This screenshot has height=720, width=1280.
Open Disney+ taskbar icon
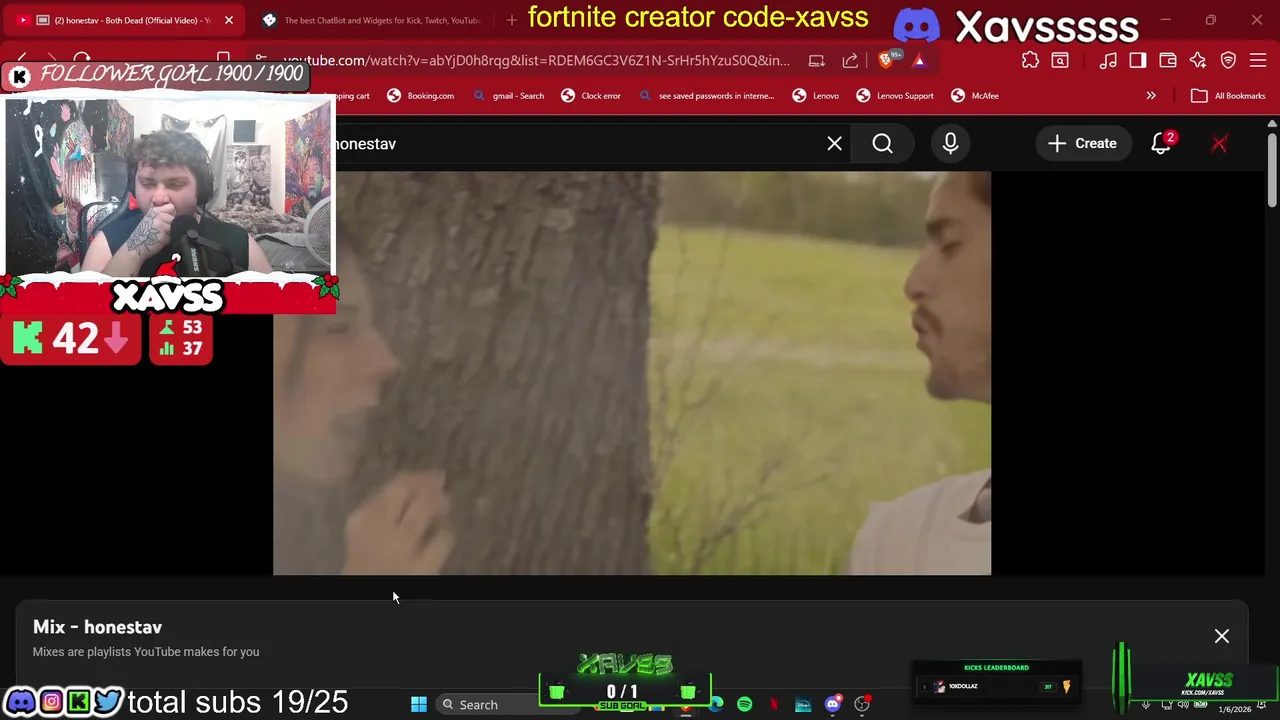click(x=803, y=704)
